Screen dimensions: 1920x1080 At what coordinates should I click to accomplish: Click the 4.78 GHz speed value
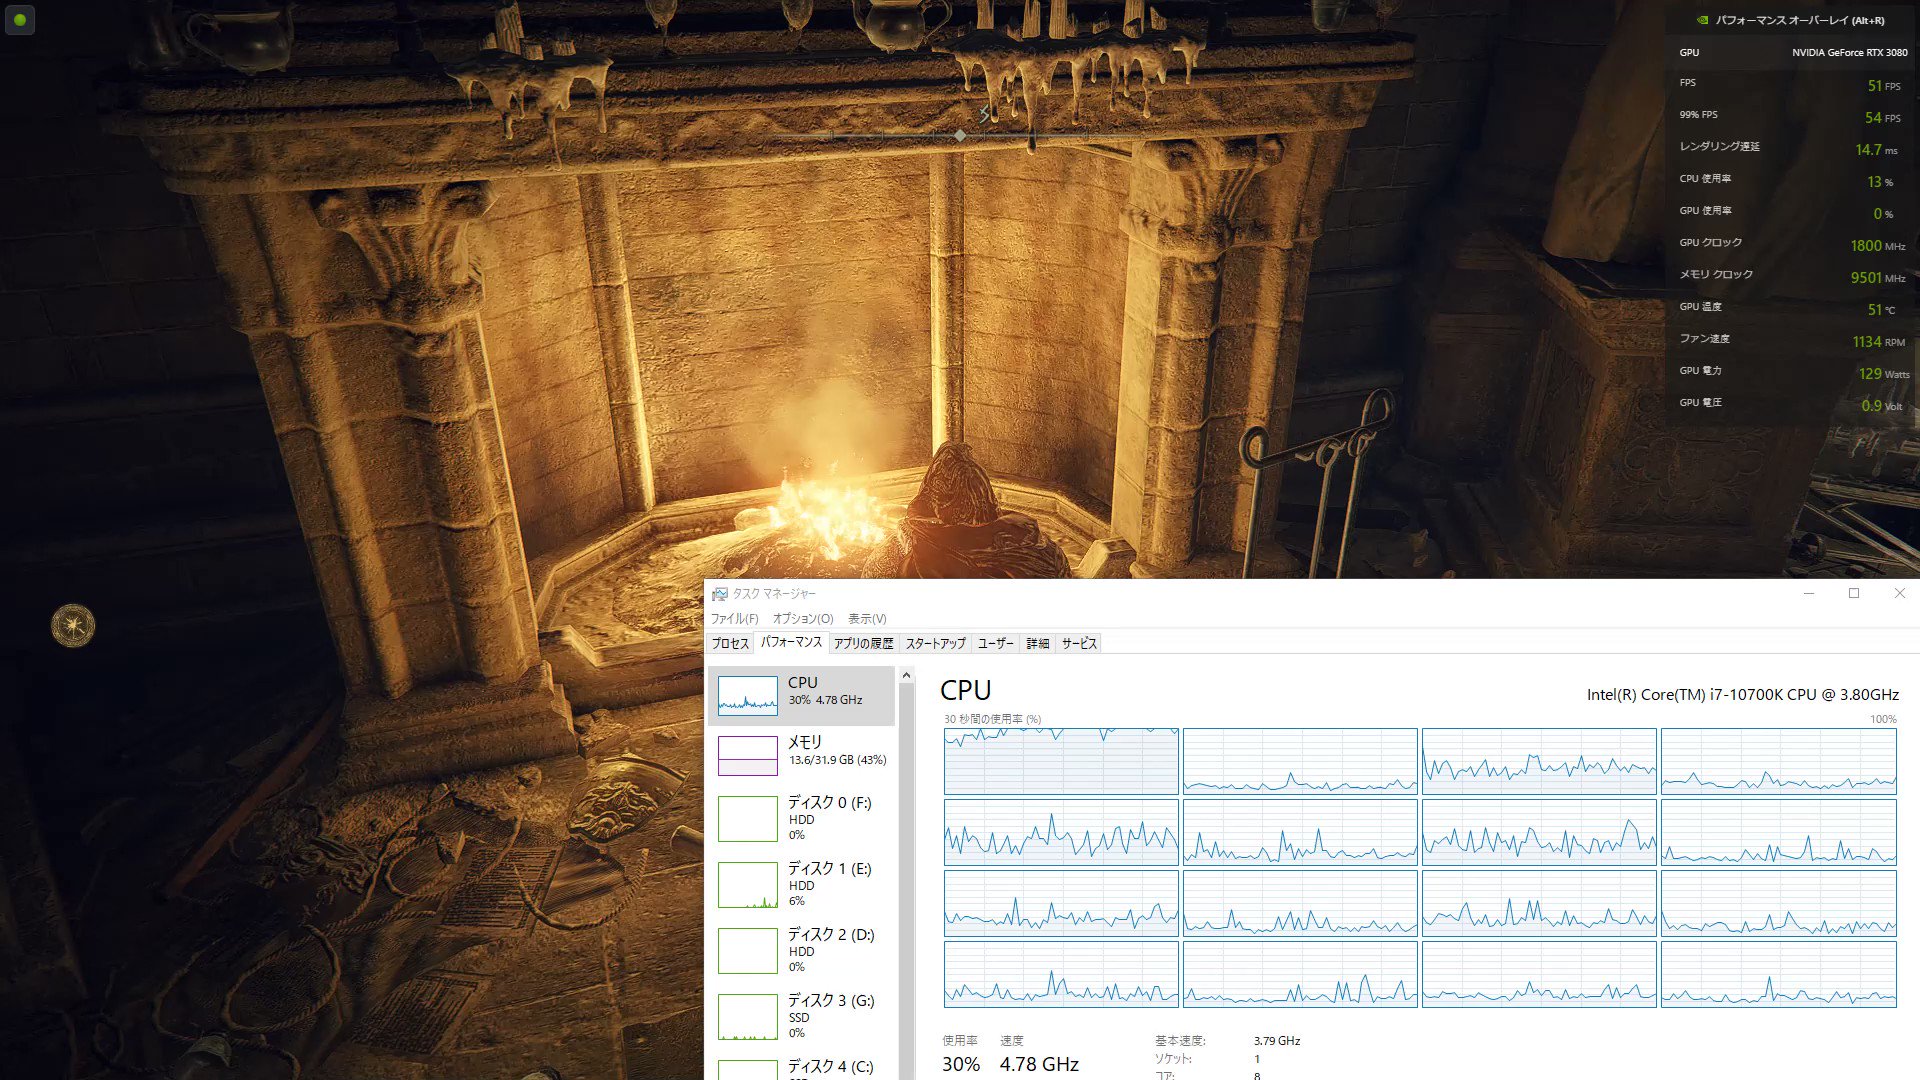coord(1039,1065)
